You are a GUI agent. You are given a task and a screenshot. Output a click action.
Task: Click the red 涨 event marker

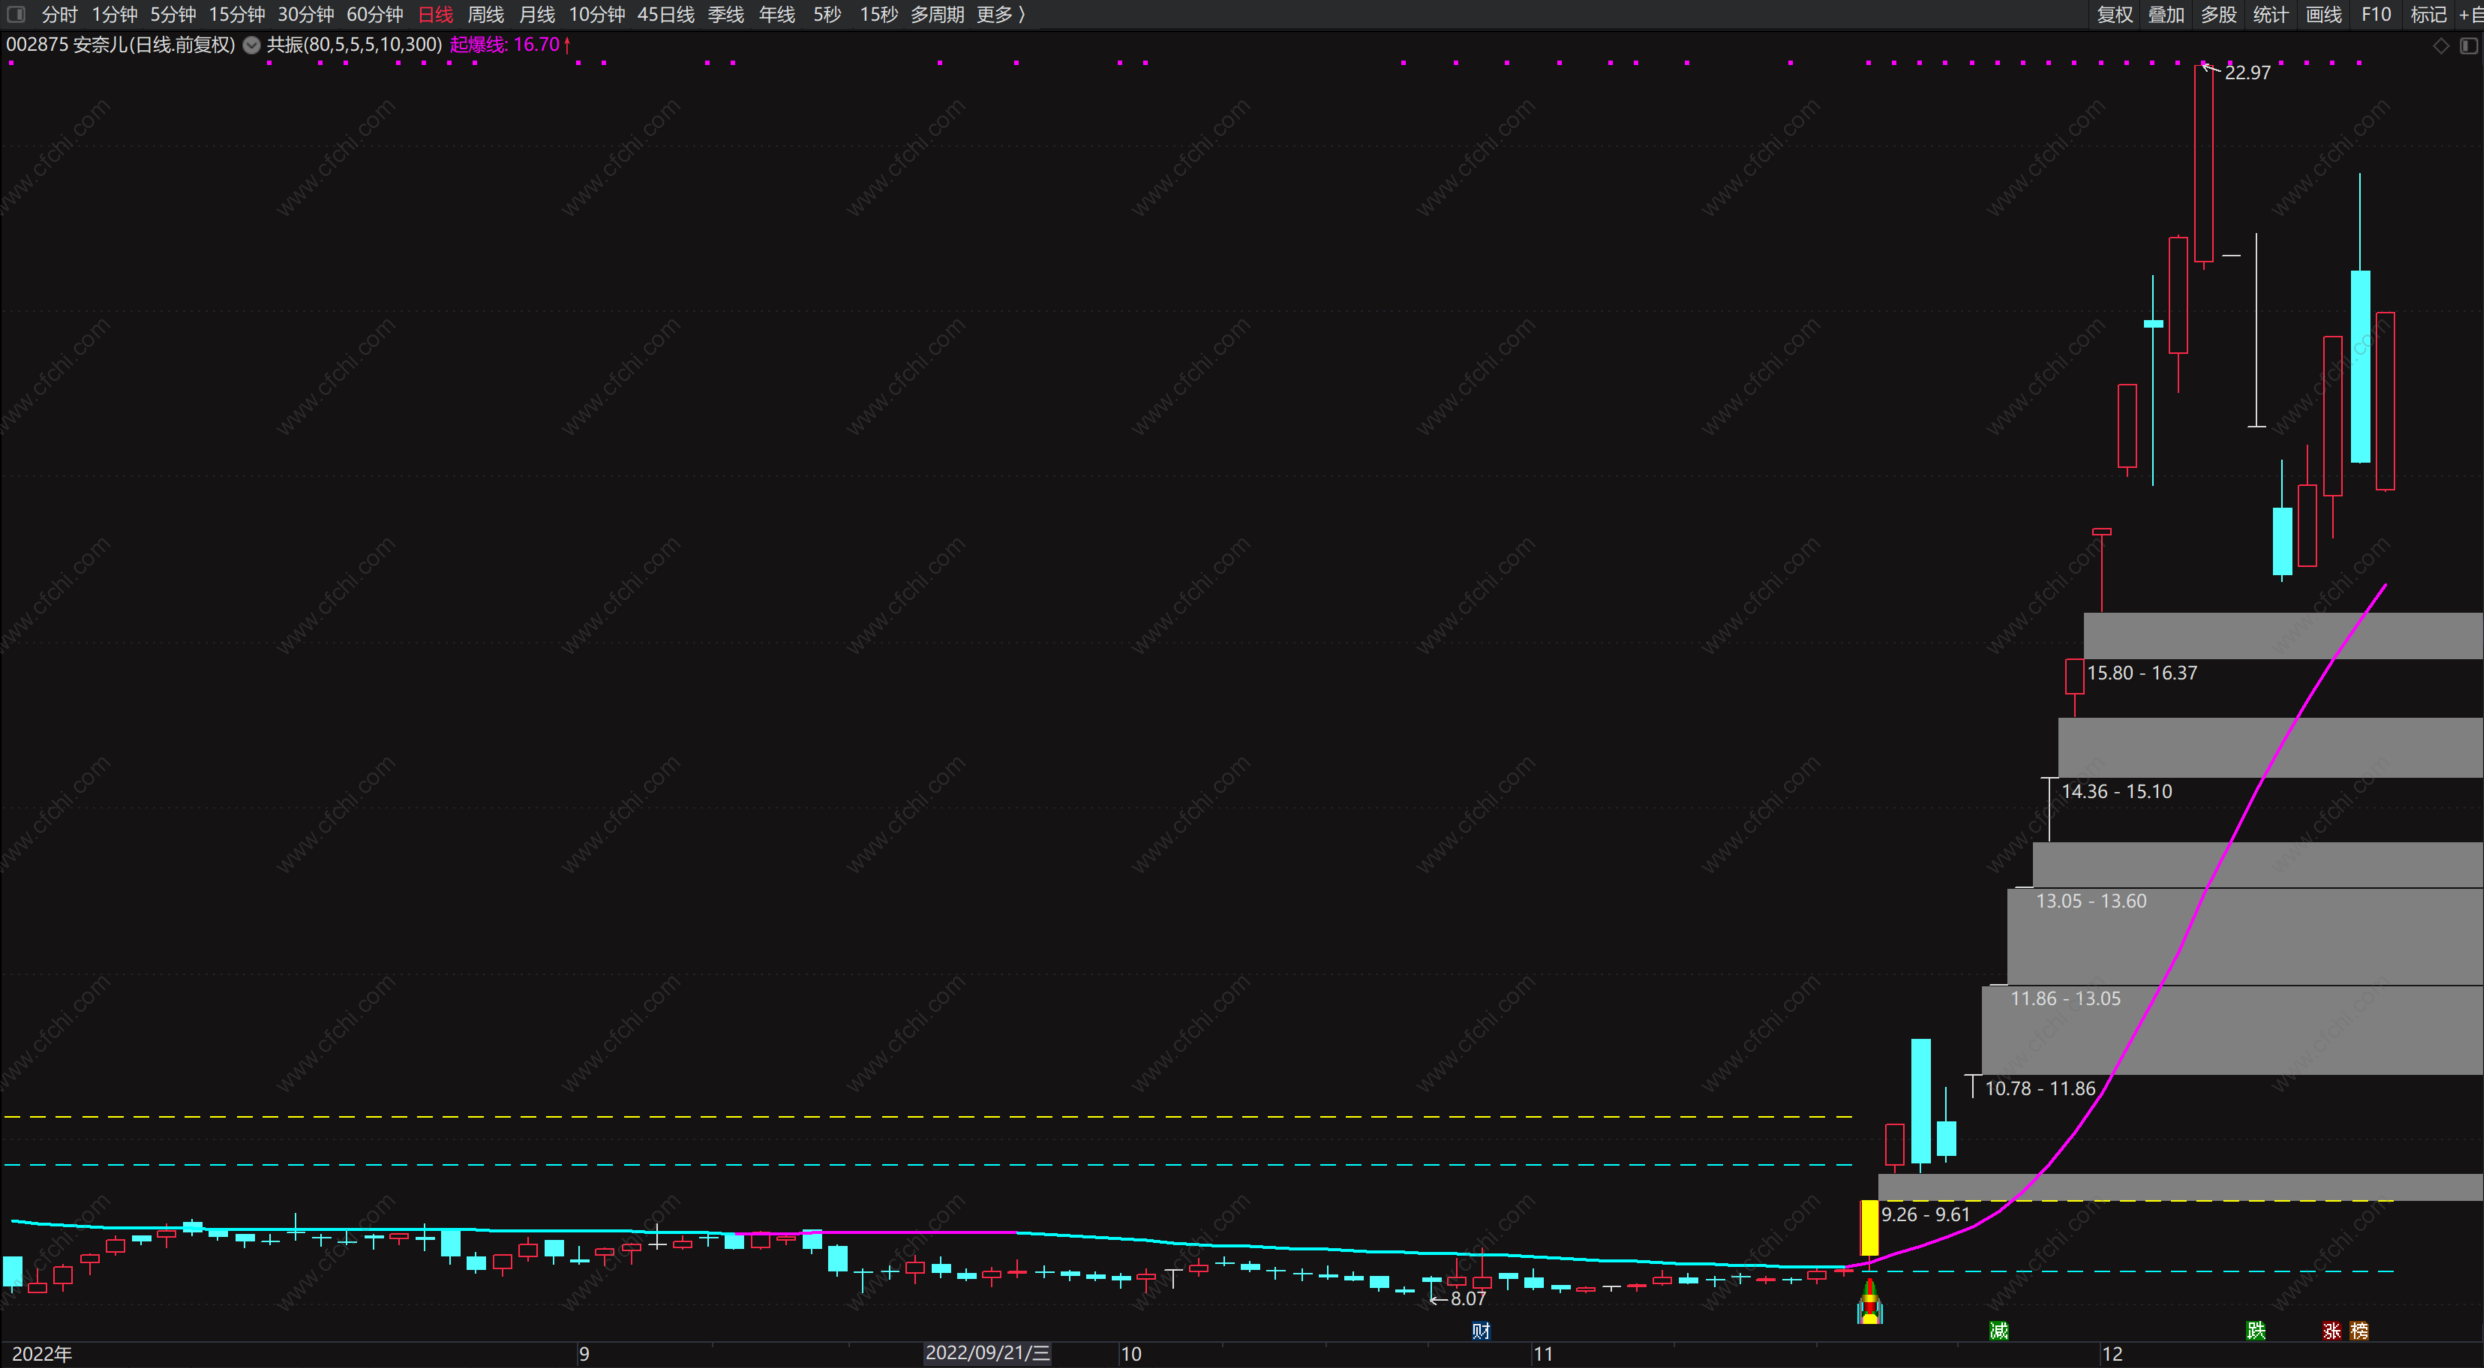2332,1331
